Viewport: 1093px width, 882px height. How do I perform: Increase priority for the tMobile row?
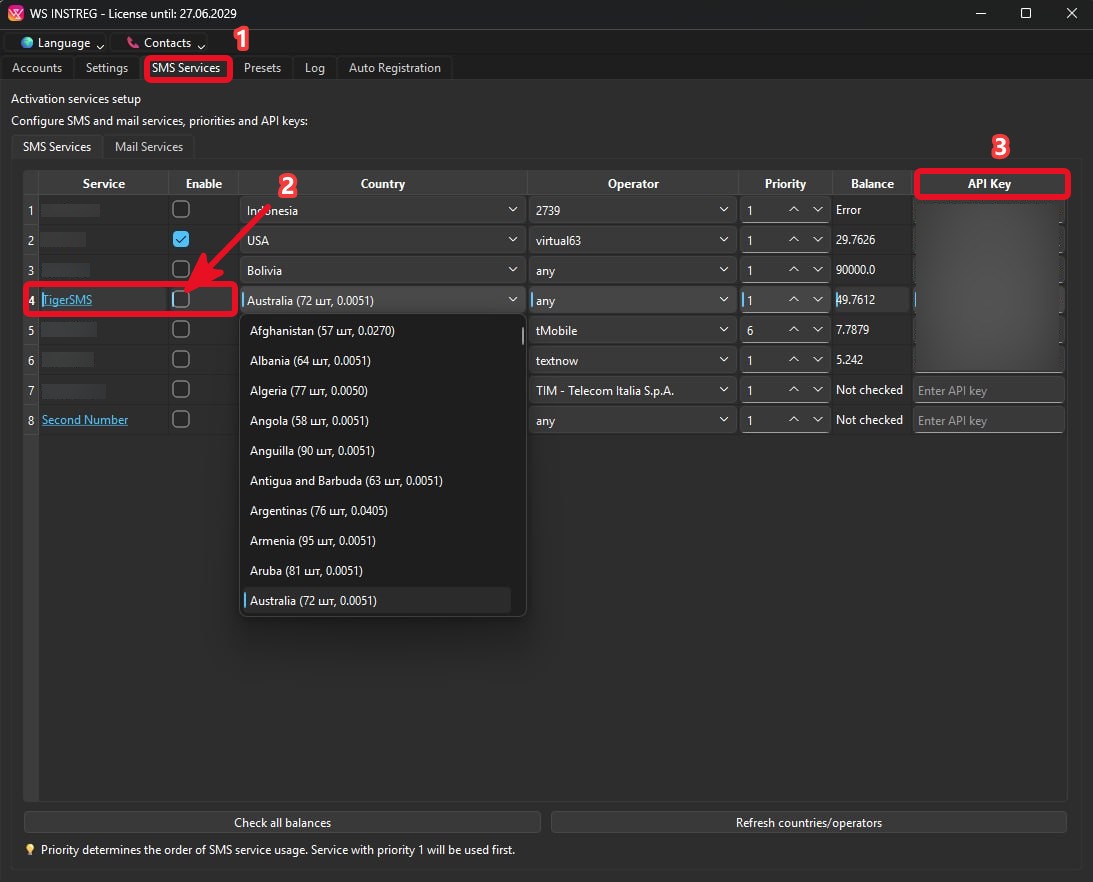click(793, 329)
